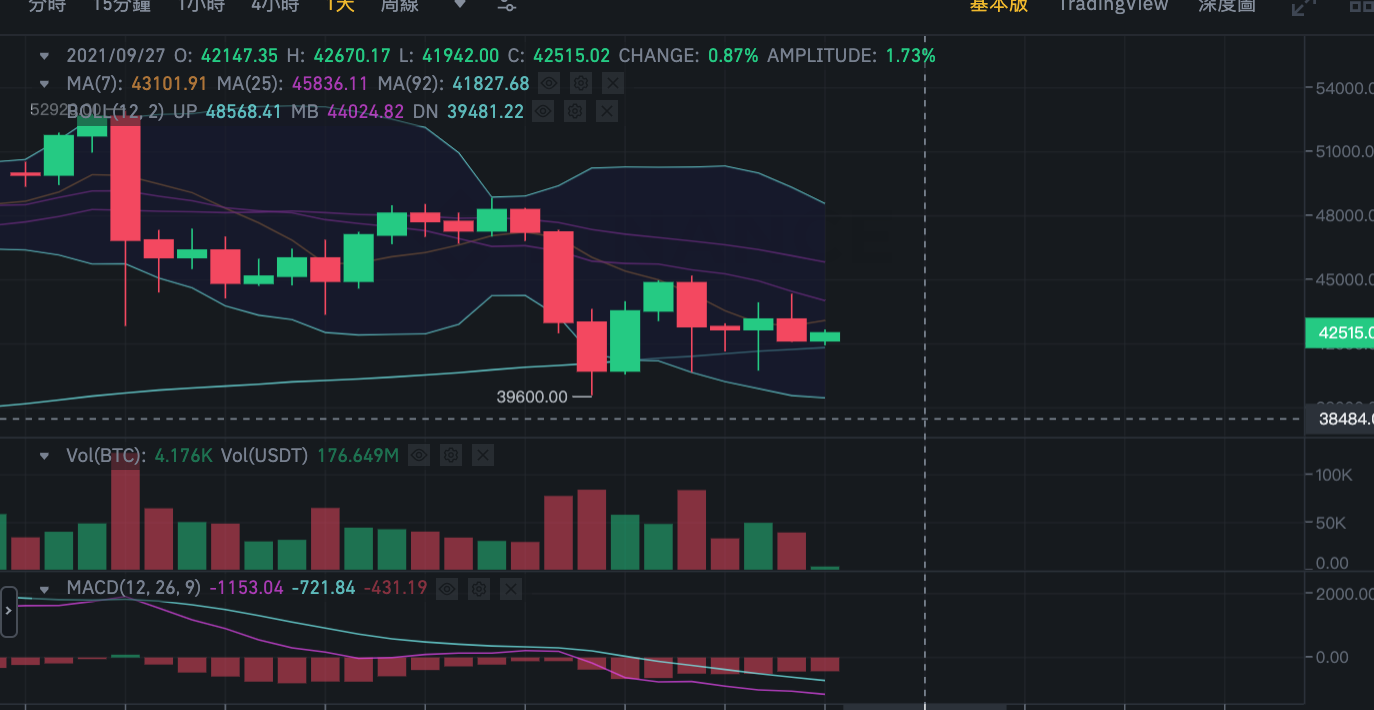Select the 4小時 interval

[275, 5]
